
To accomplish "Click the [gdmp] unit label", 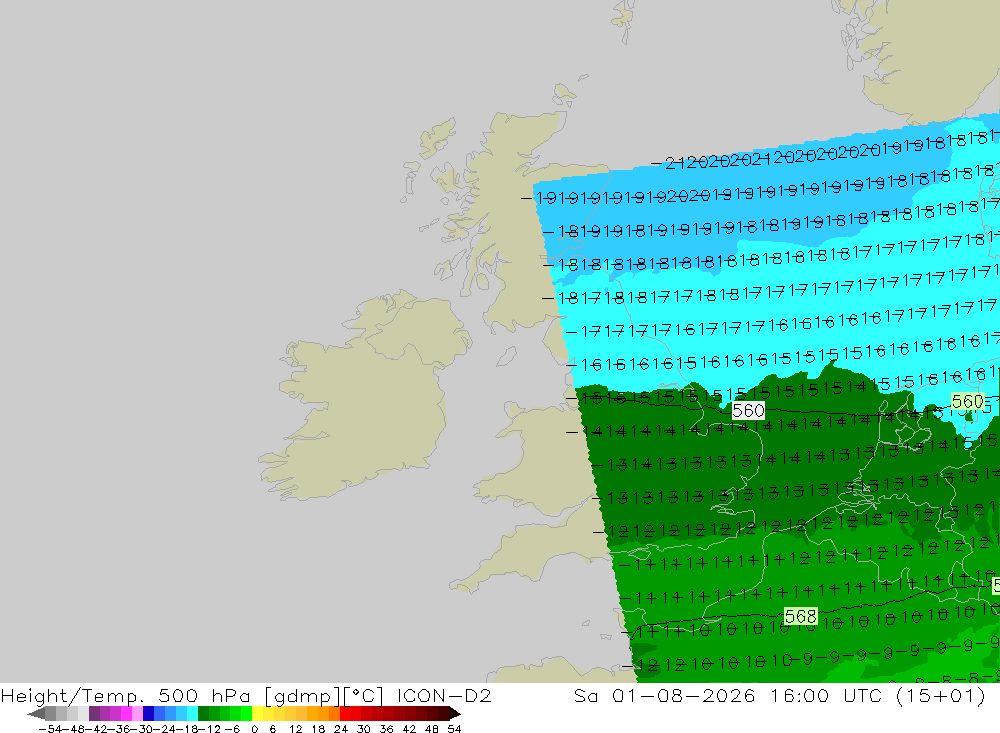I will tap(302, 695).
